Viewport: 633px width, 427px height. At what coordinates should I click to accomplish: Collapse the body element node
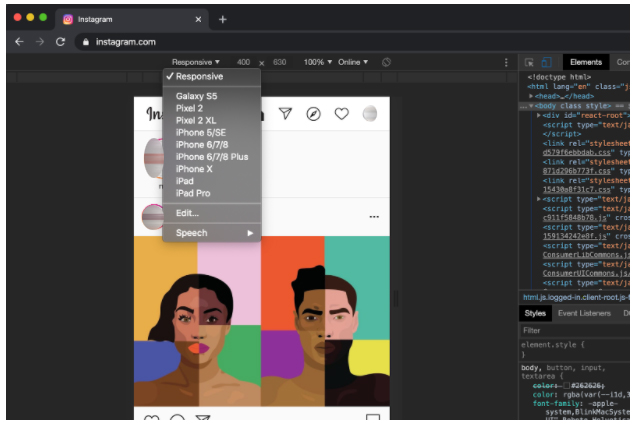[x=531, y=106]
